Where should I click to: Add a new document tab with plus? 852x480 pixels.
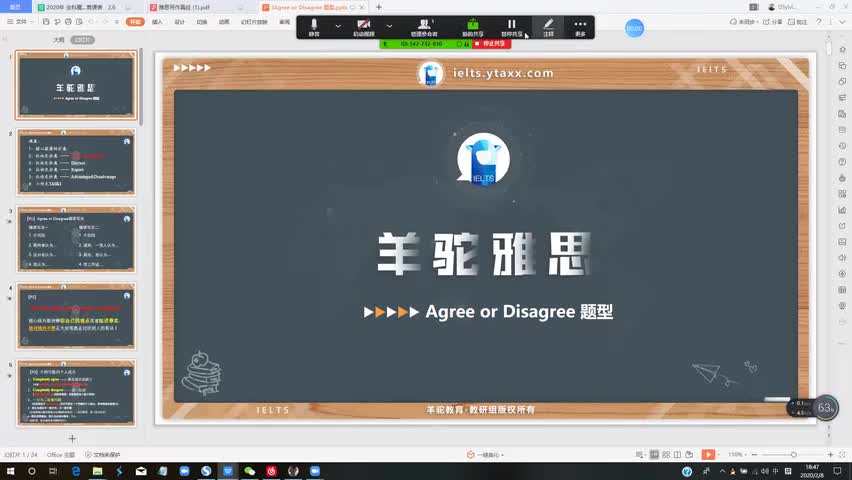(379, 7)
